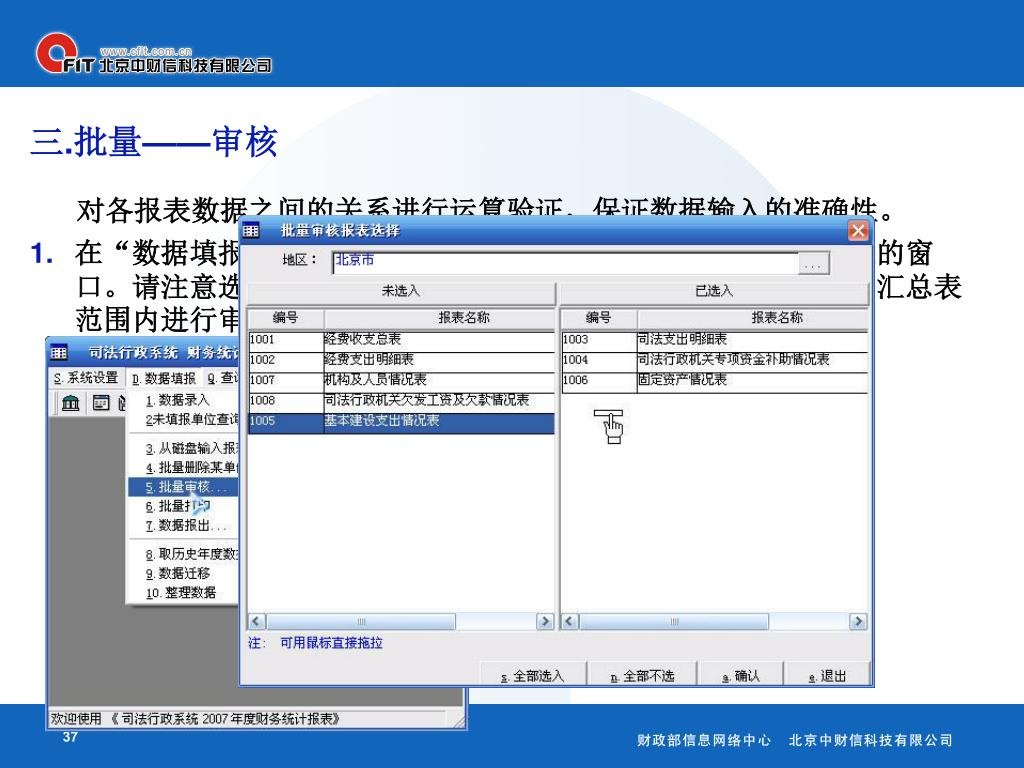Click the 未选入 panel header
Screen dimensions: 1024x768
(401, 291)
